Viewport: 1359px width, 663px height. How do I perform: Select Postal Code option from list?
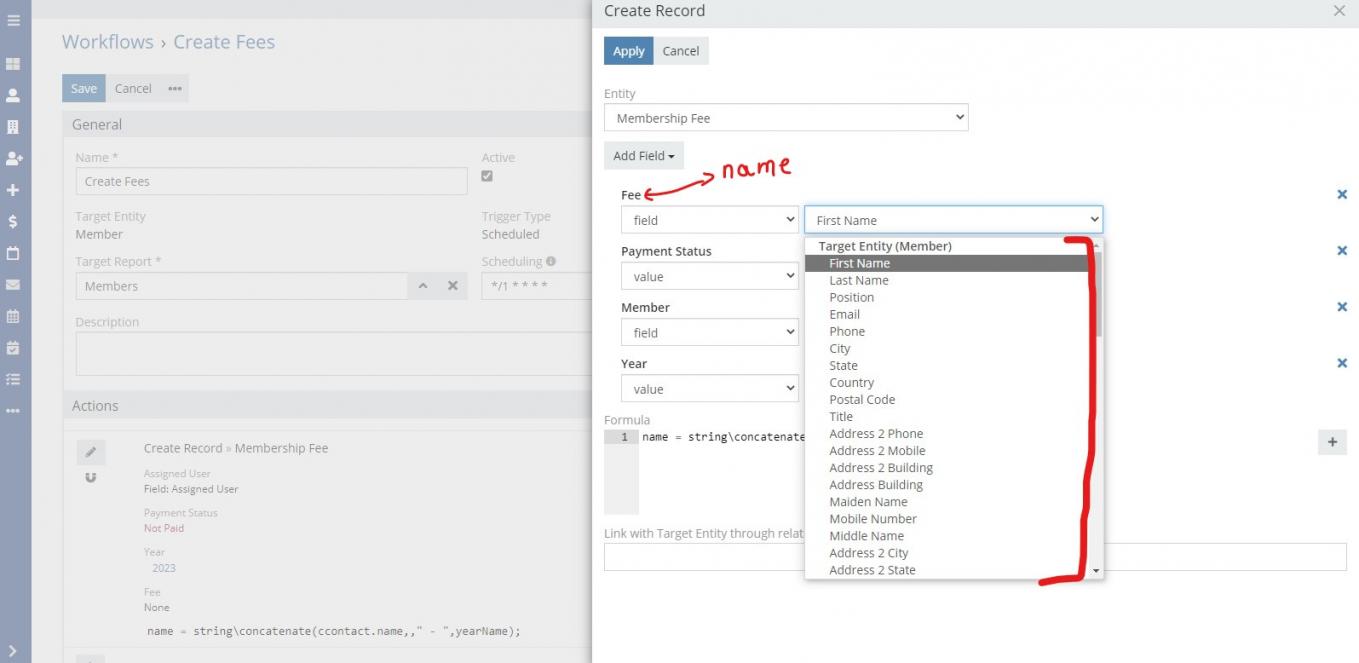(x=861, y=400)
